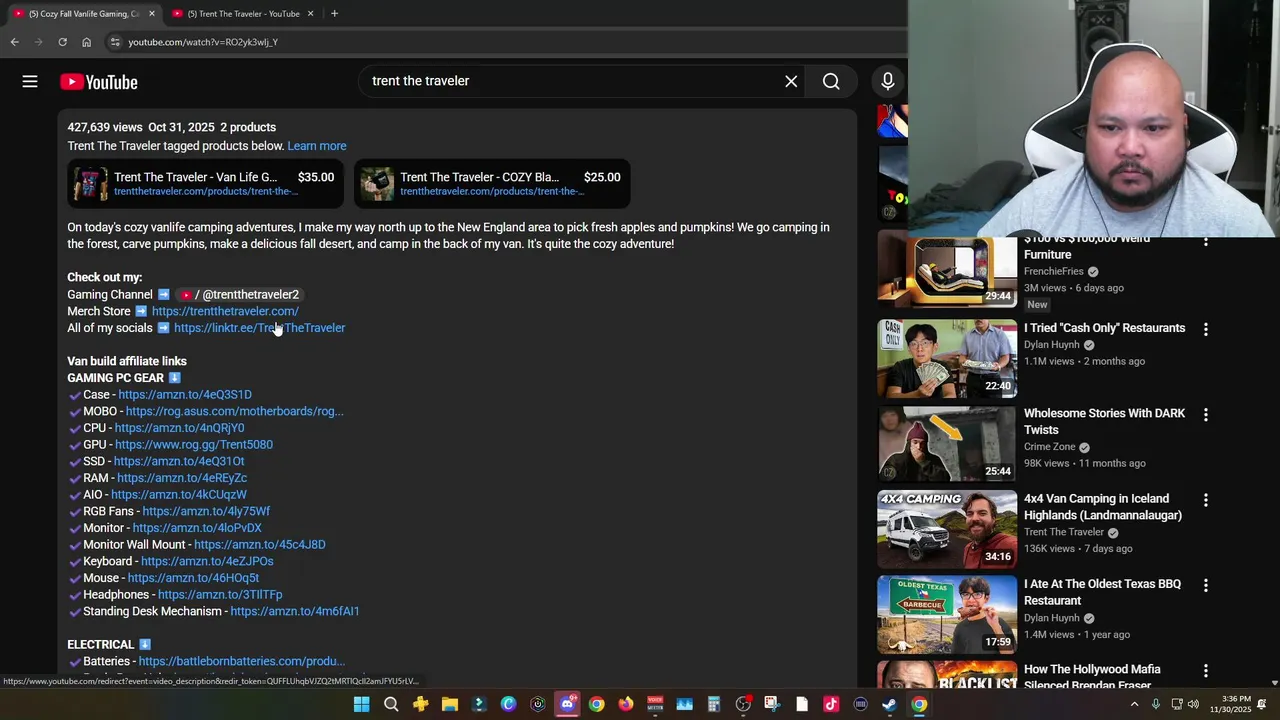This screenshot has width=1280, height=720.
Task: Open the RGB Fans affiliate link
Action: [206, 511]
